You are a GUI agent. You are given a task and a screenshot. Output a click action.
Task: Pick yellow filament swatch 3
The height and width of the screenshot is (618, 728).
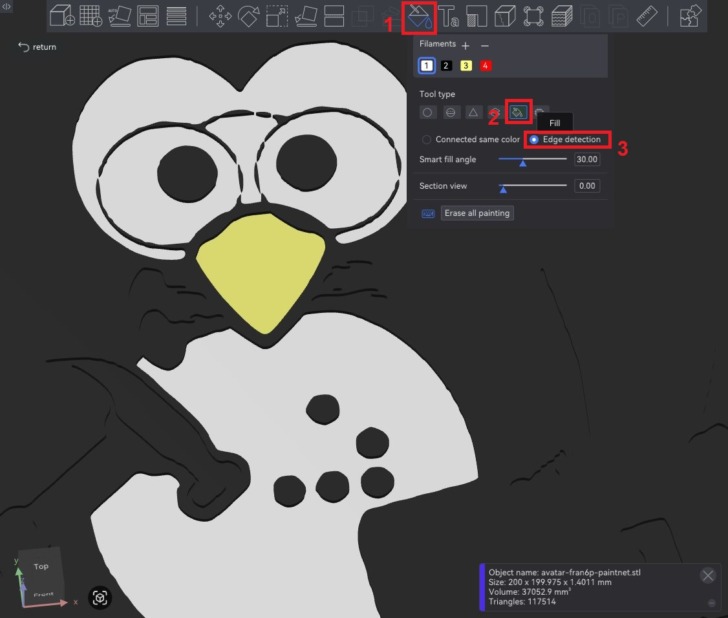click(x=466, y=65)
